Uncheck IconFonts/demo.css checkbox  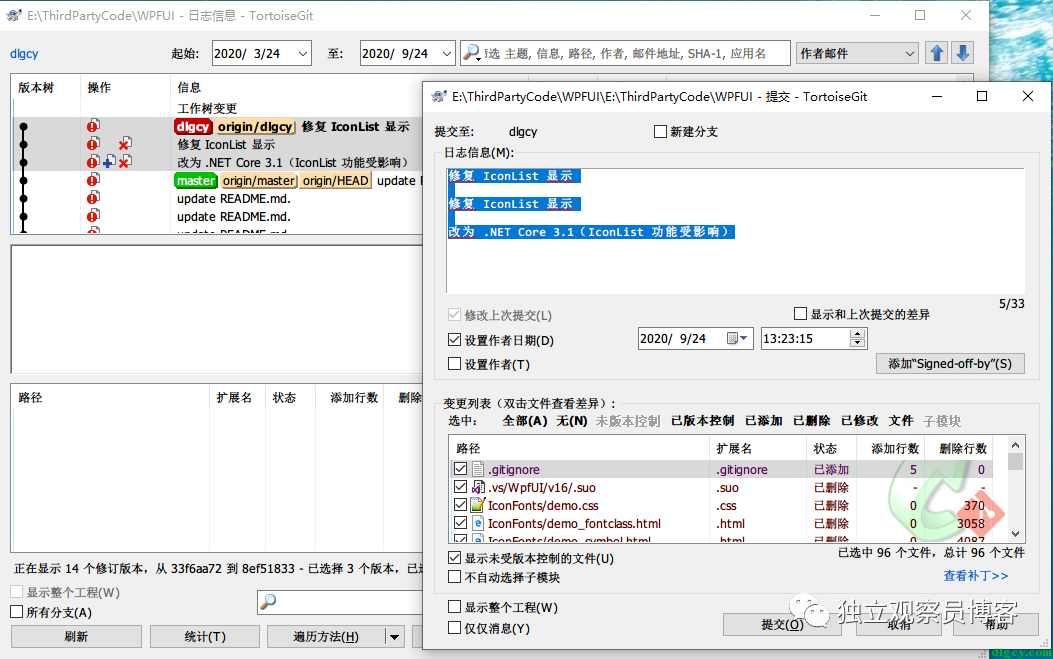pos(460,505)
